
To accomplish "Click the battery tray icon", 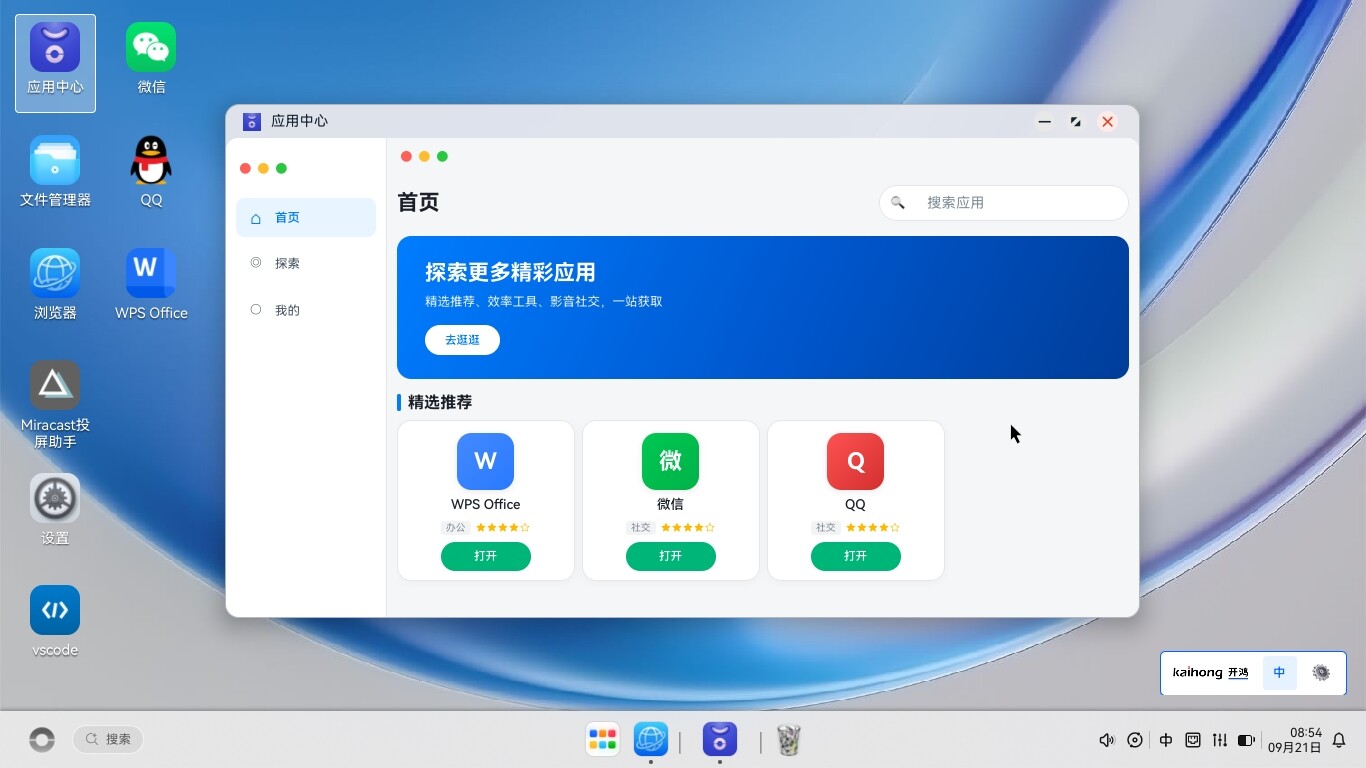I will (x=1246, y=741).
